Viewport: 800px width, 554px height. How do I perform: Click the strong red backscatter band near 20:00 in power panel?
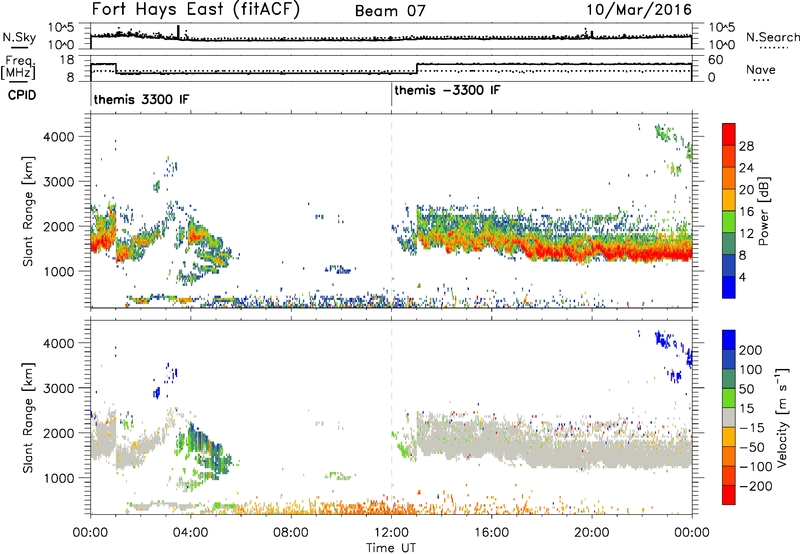[x=592, y=251]
